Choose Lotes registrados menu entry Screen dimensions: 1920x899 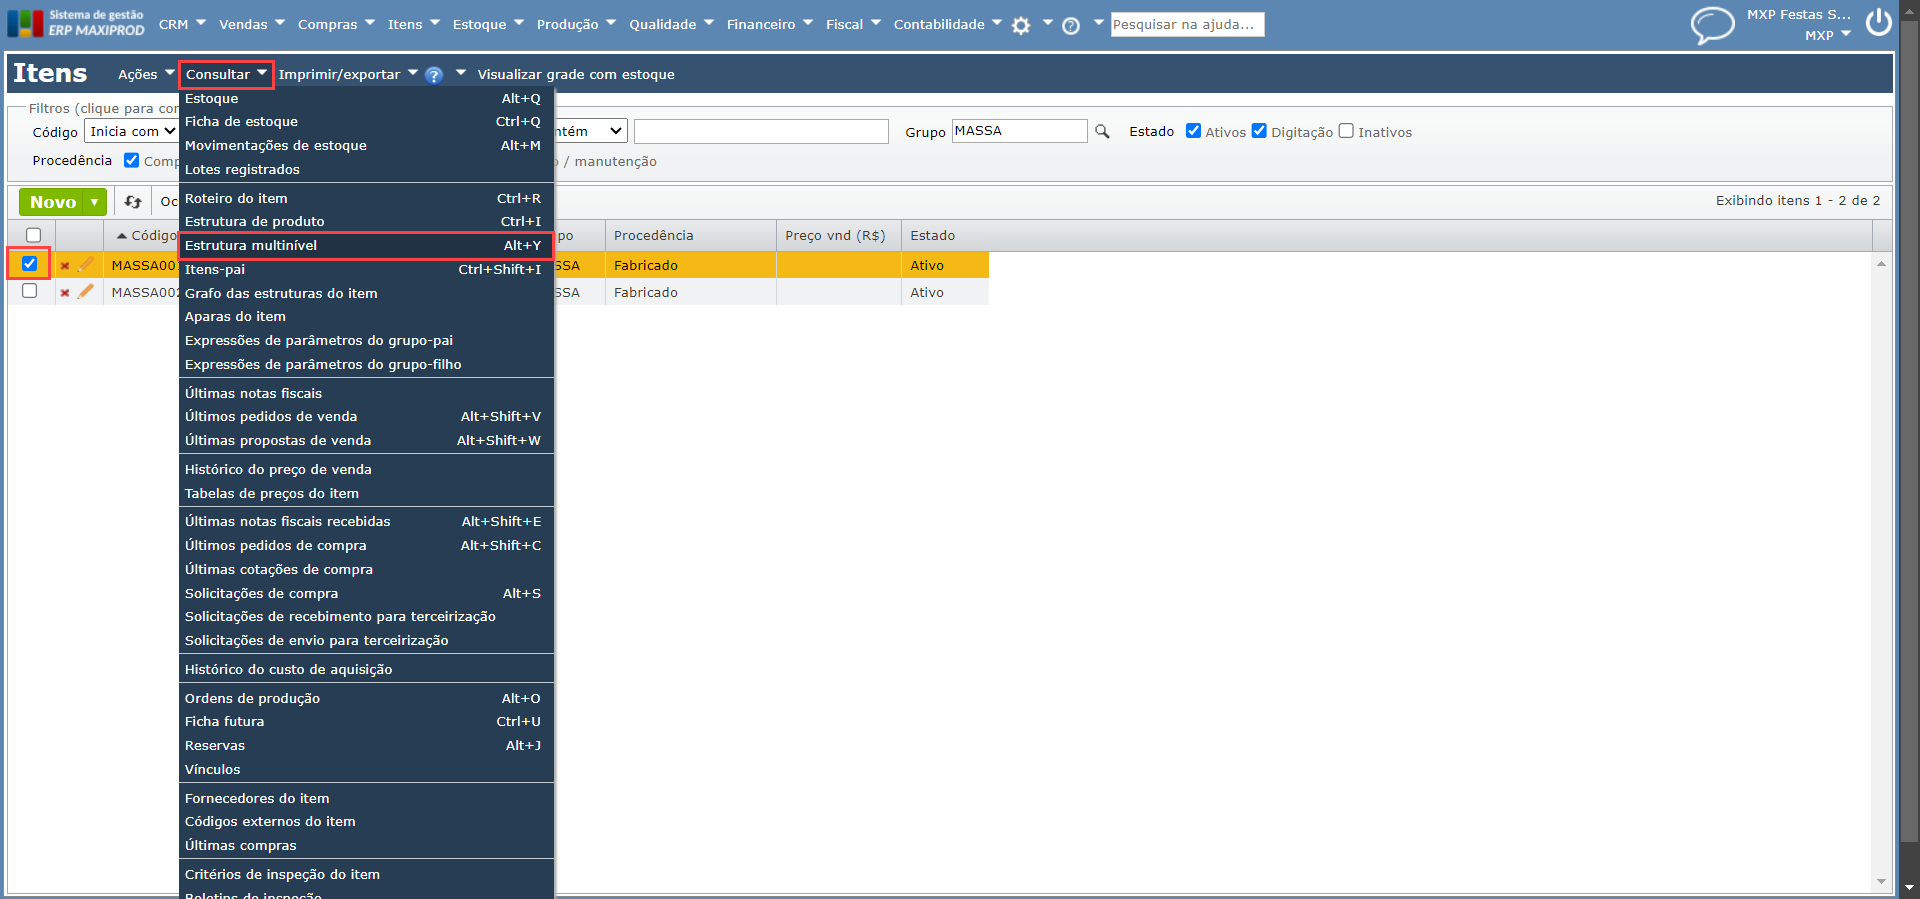[x=366, y=170]
